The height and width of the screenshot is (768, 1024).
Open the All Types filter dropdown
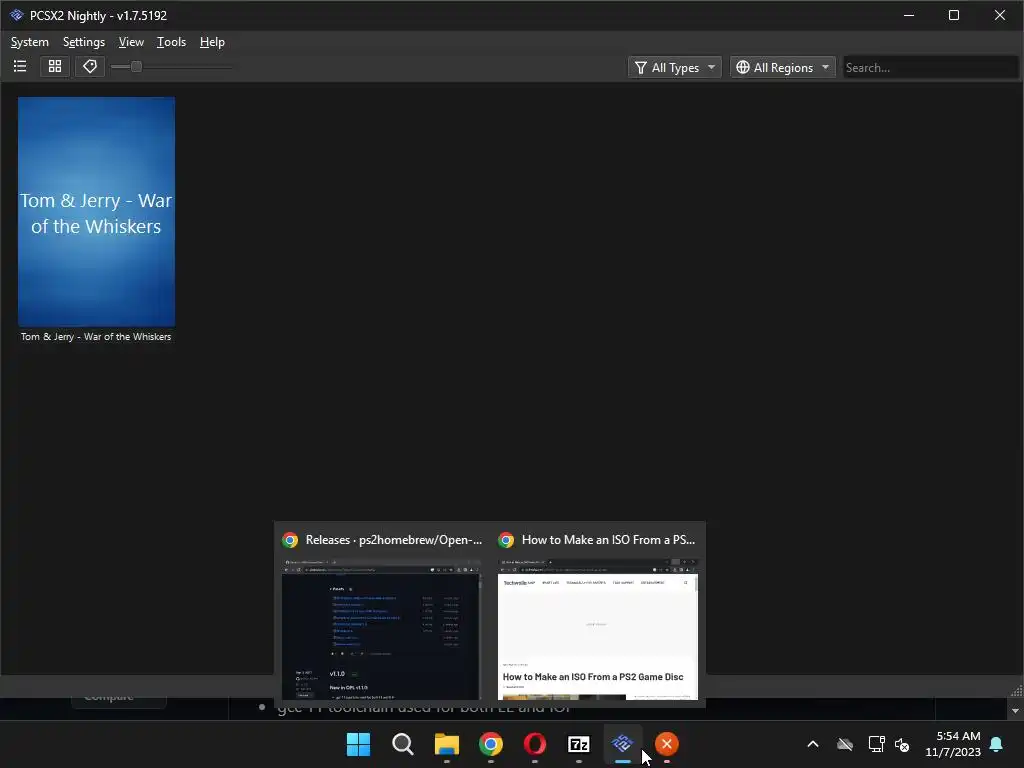pyautogui.click(x=675, y=67)
